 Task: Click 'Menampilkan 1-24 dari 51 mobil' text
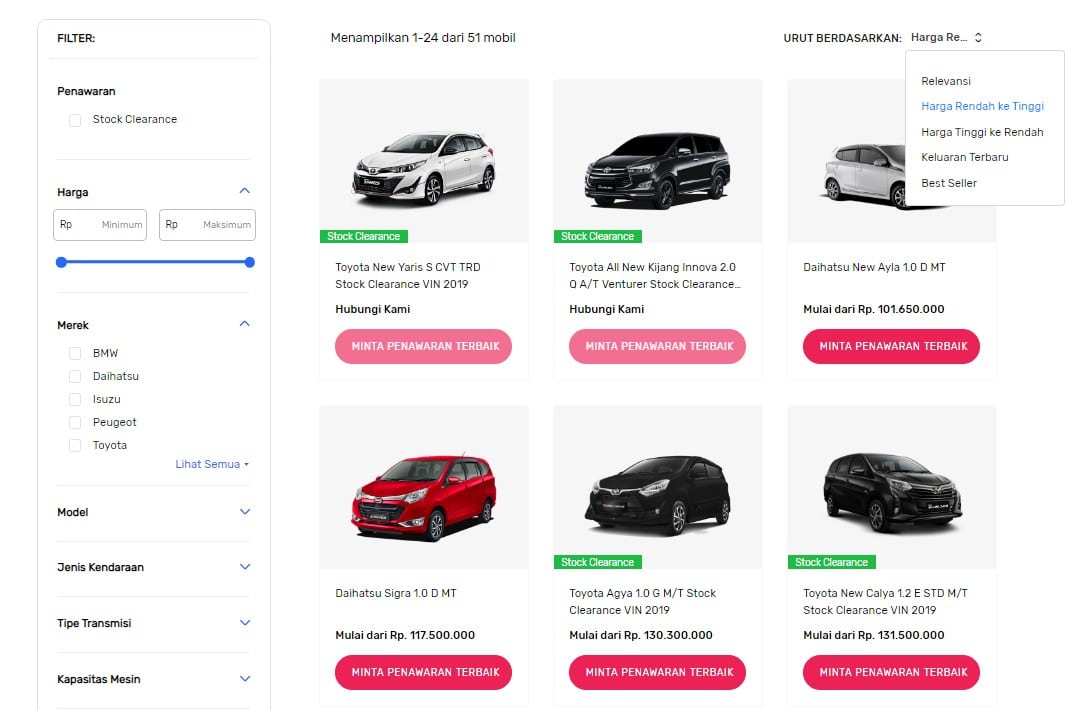point(423,38)
